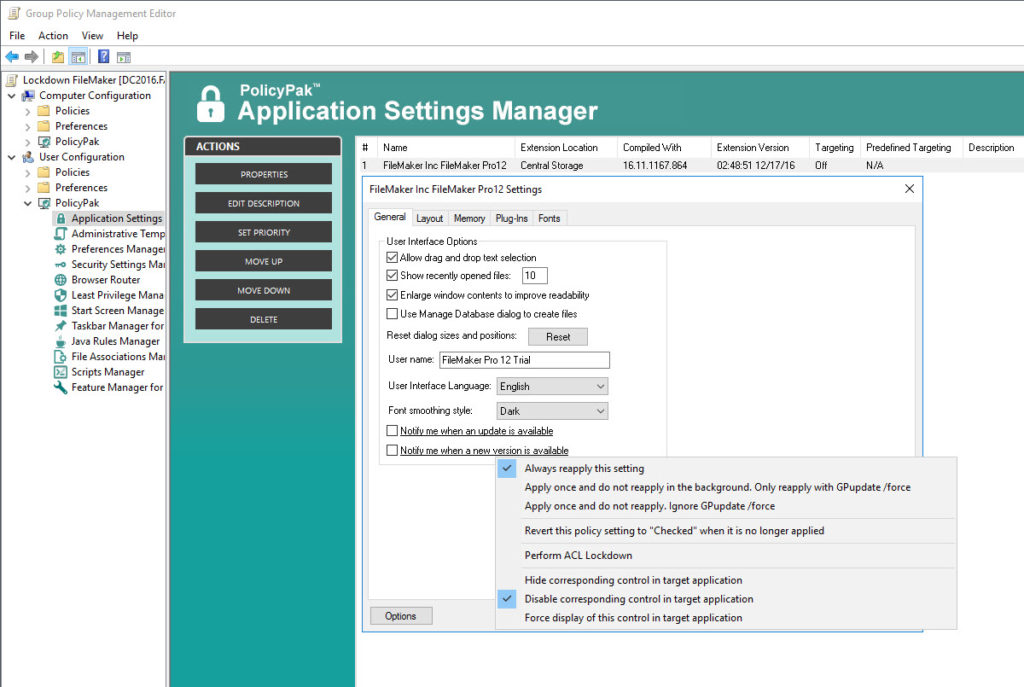
Task: Open the Action menu
Action: [x=53, y=36]
